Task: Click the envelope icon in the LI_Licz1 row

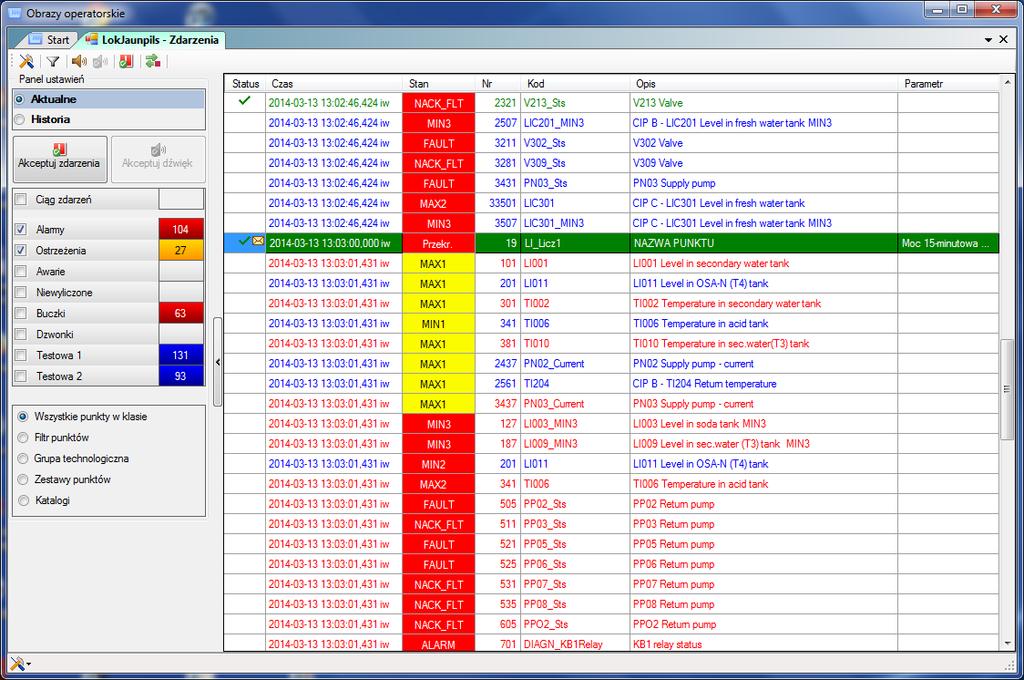Action: pos(258,241)
